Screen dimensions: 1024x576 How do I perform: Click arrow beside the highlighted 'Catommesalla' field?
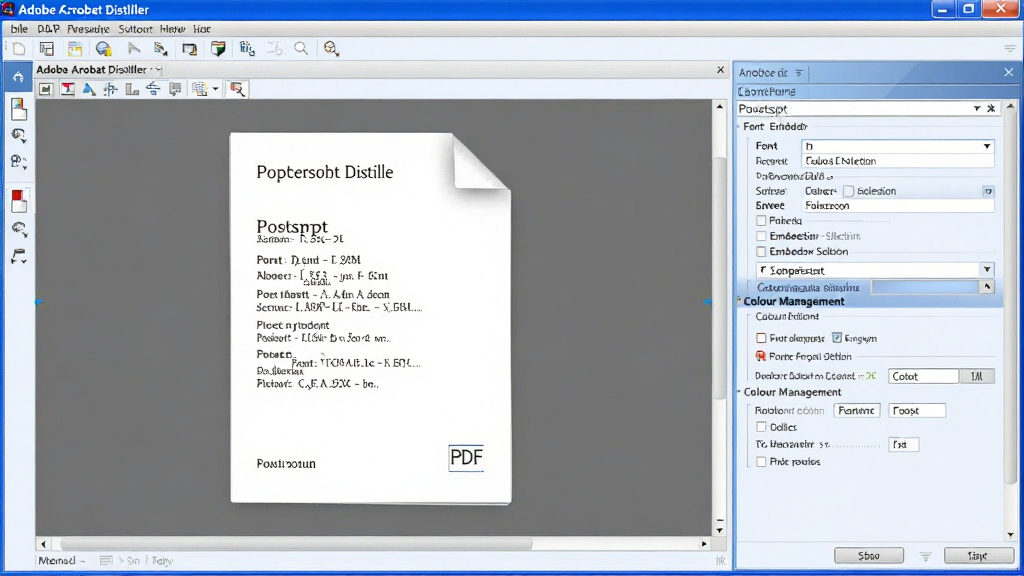987,287
